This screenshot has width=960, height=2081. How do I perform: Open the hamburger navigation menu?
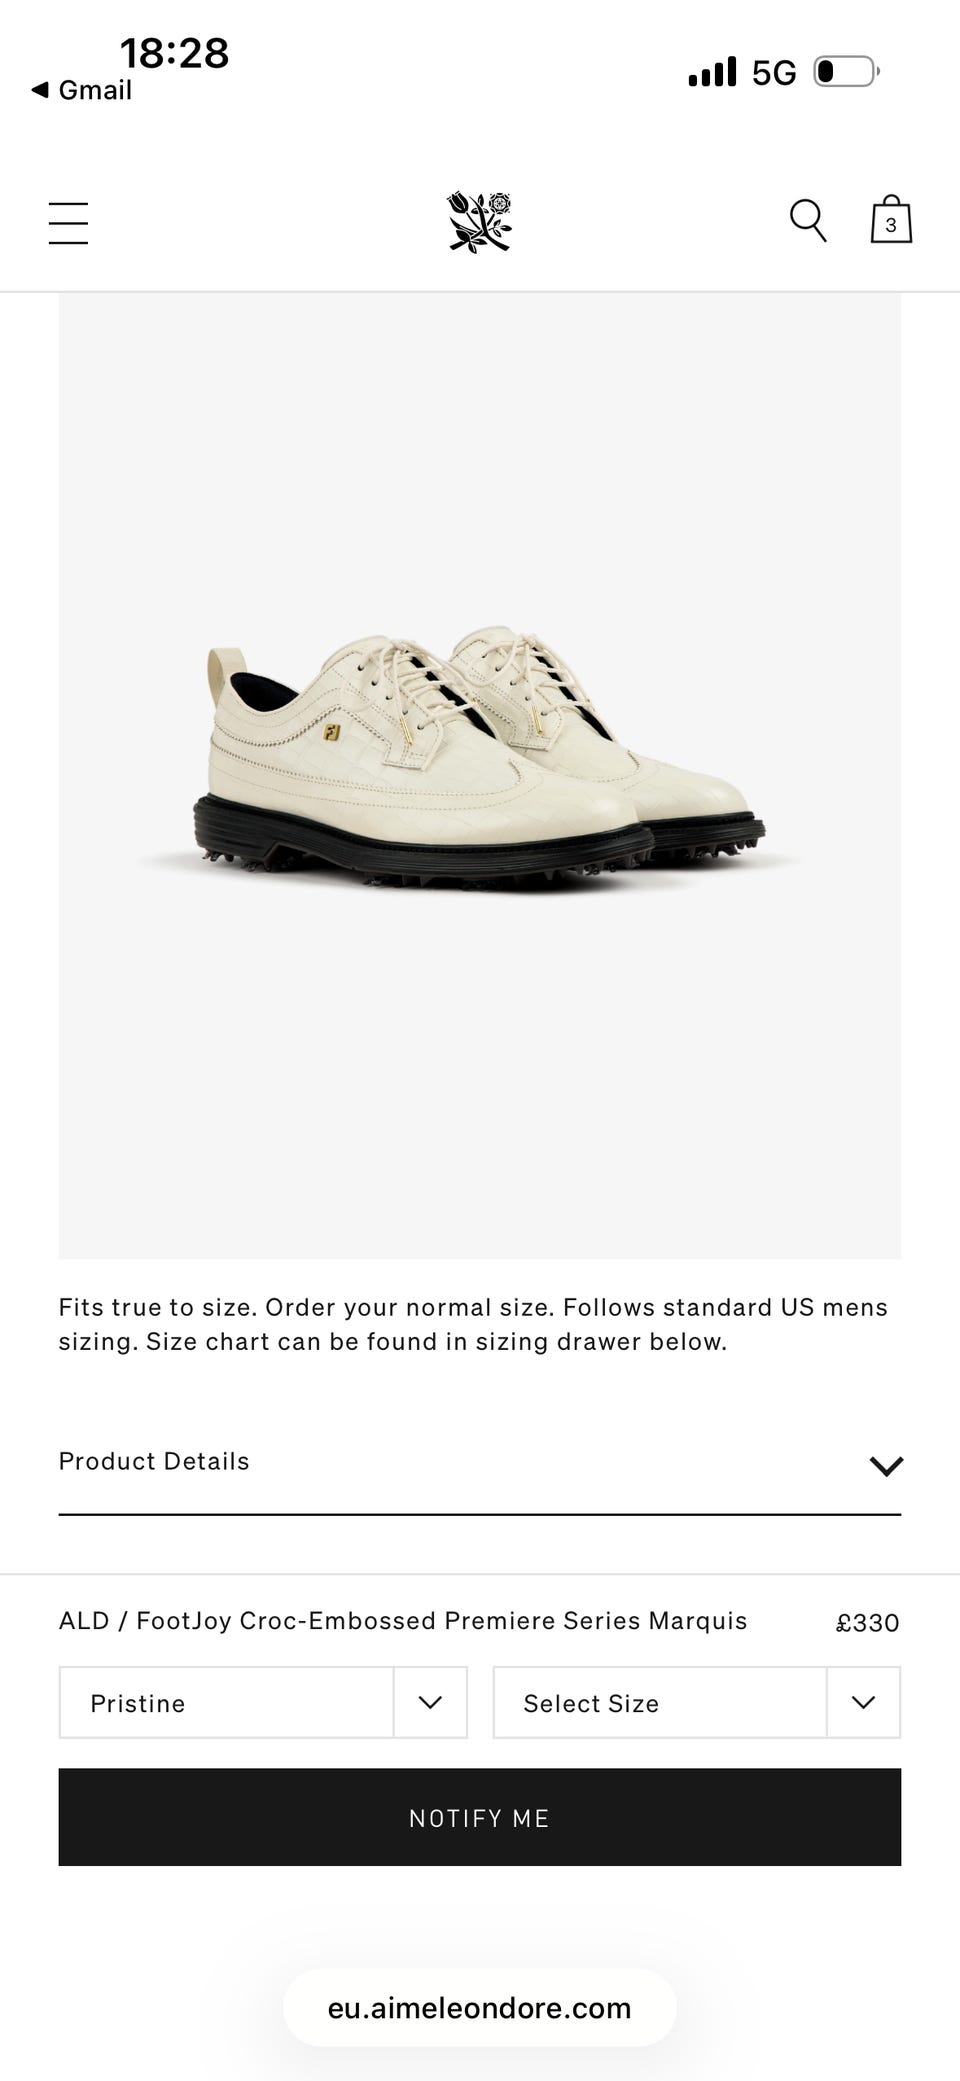(68, 222)
